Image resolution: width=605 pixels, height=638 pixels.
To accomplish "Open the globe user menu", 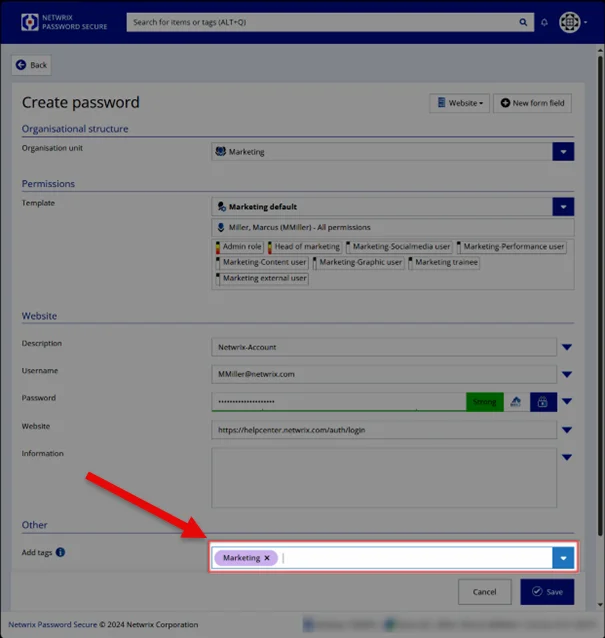I will pyautogui.click(x=573, y=22).
